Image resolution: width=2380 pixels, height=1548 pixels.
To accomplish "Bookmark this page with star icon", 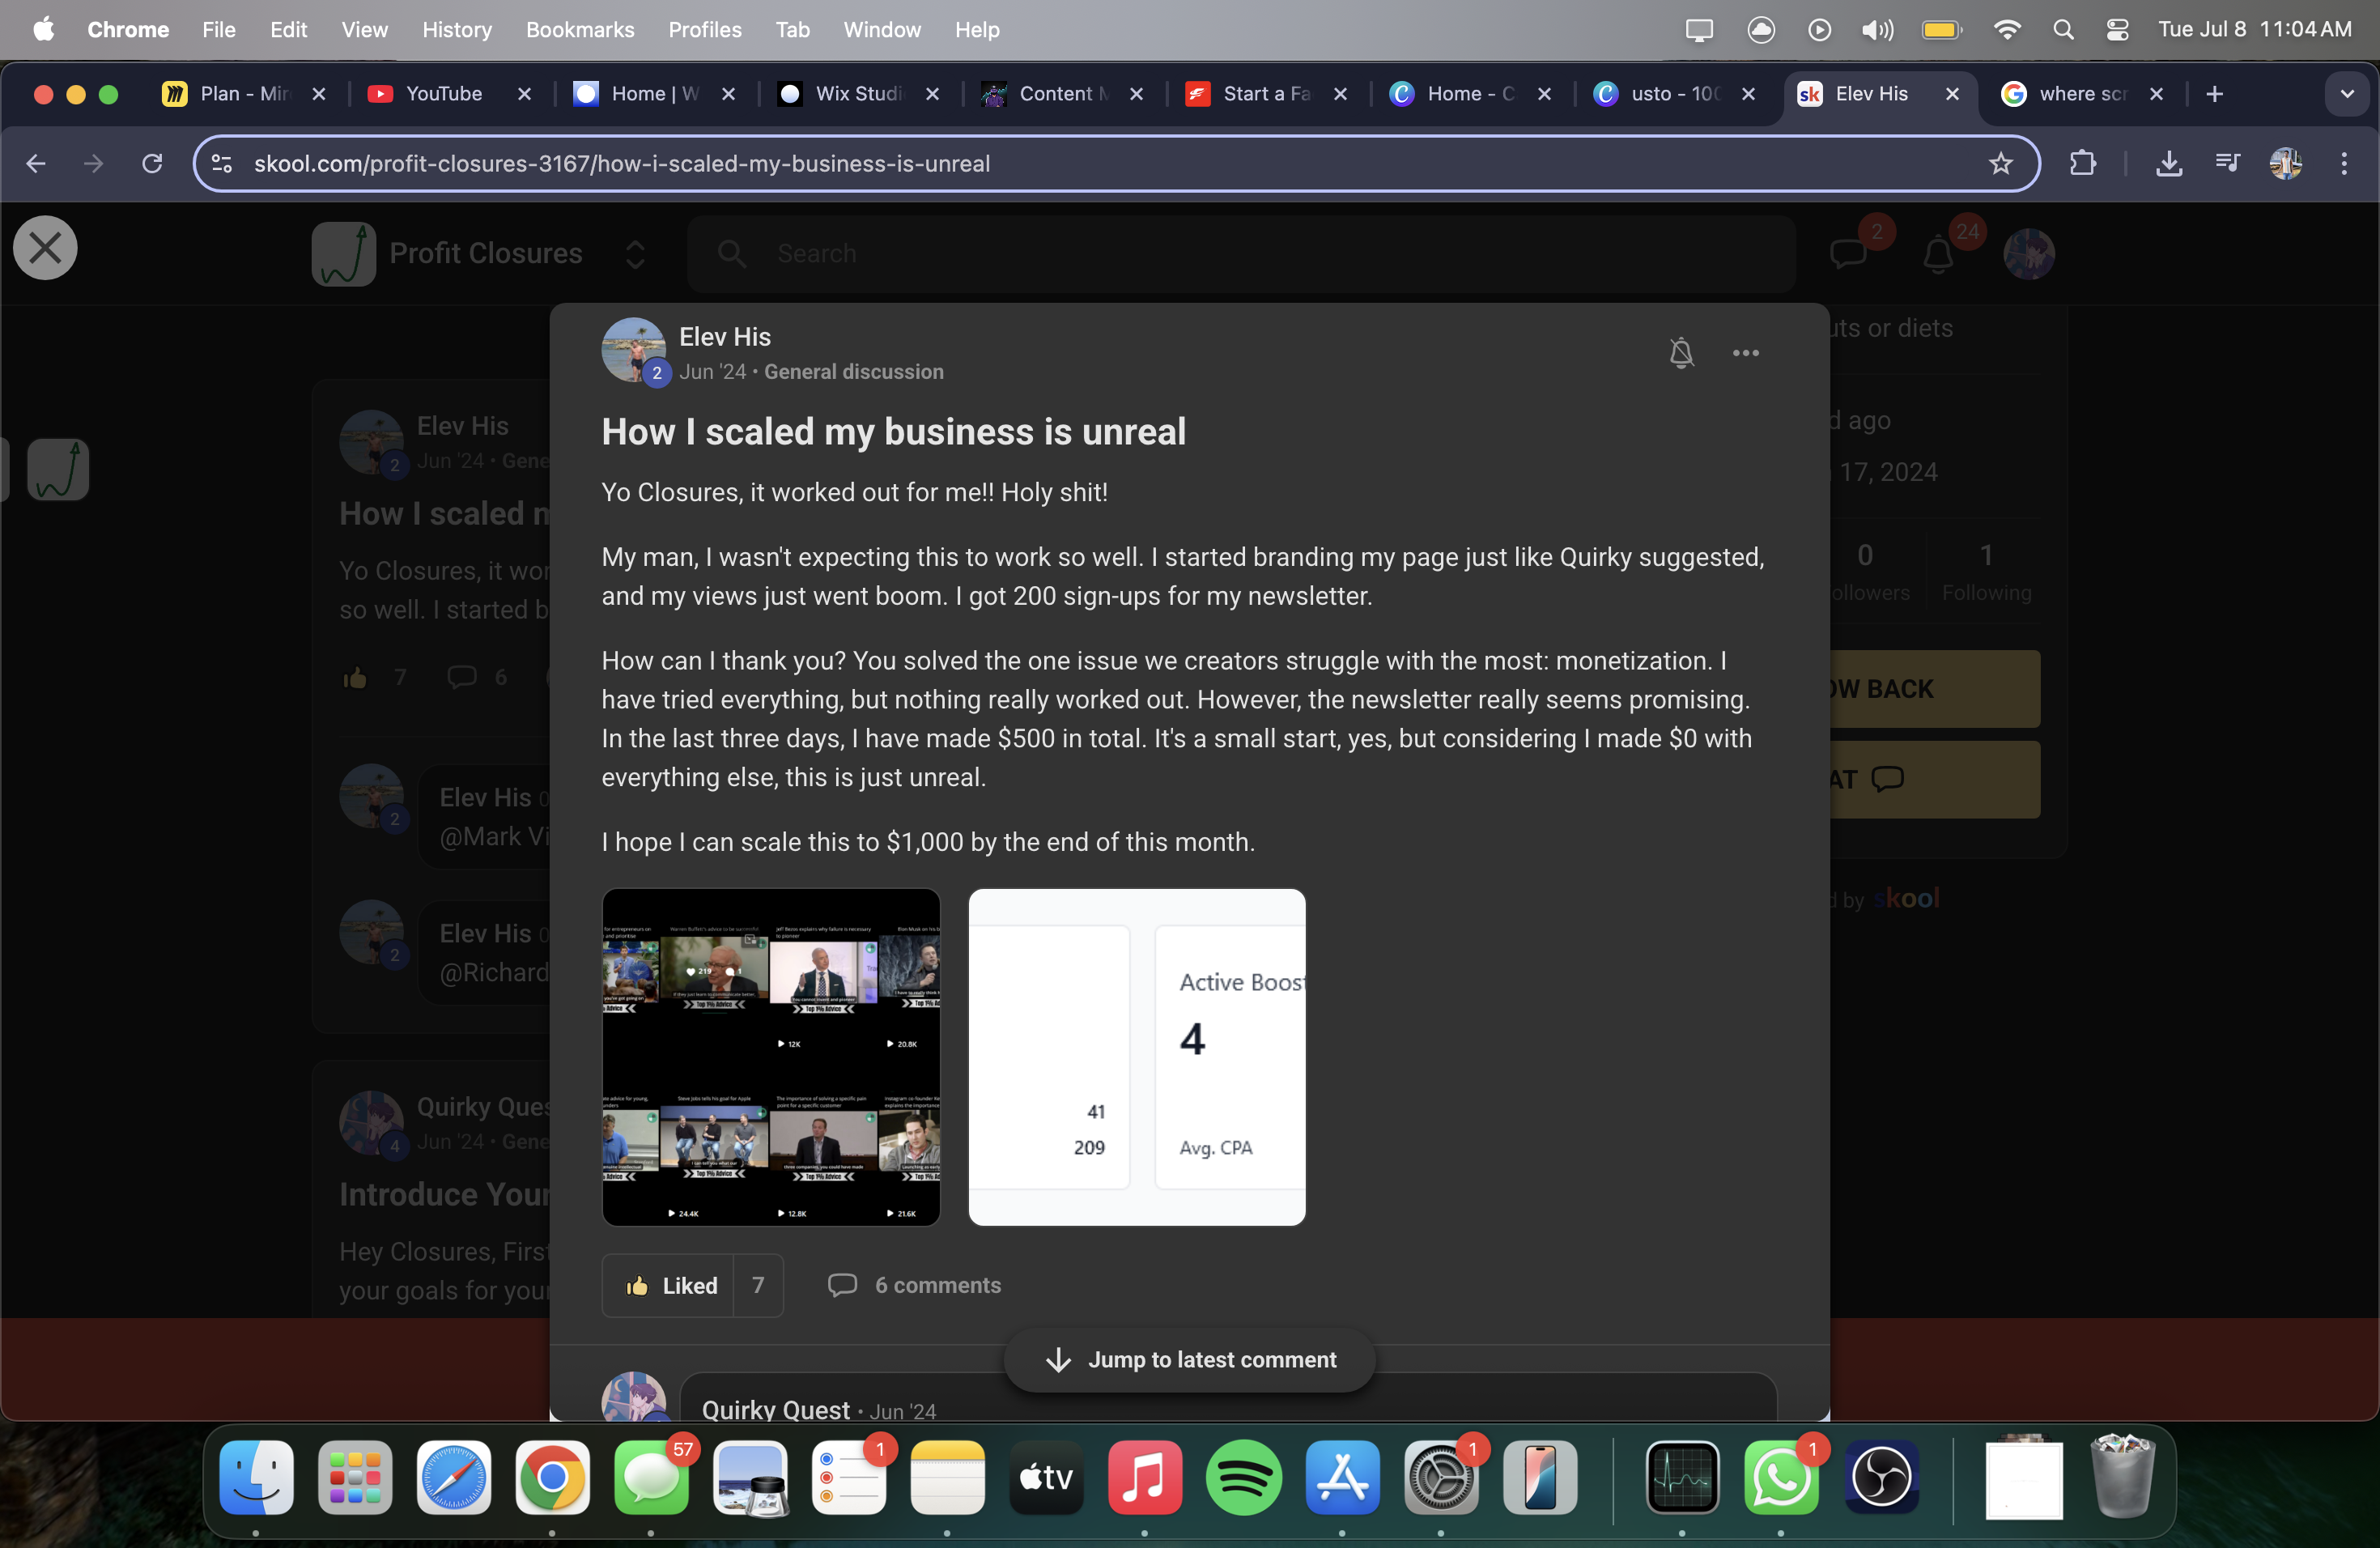I will (2000, 164).
